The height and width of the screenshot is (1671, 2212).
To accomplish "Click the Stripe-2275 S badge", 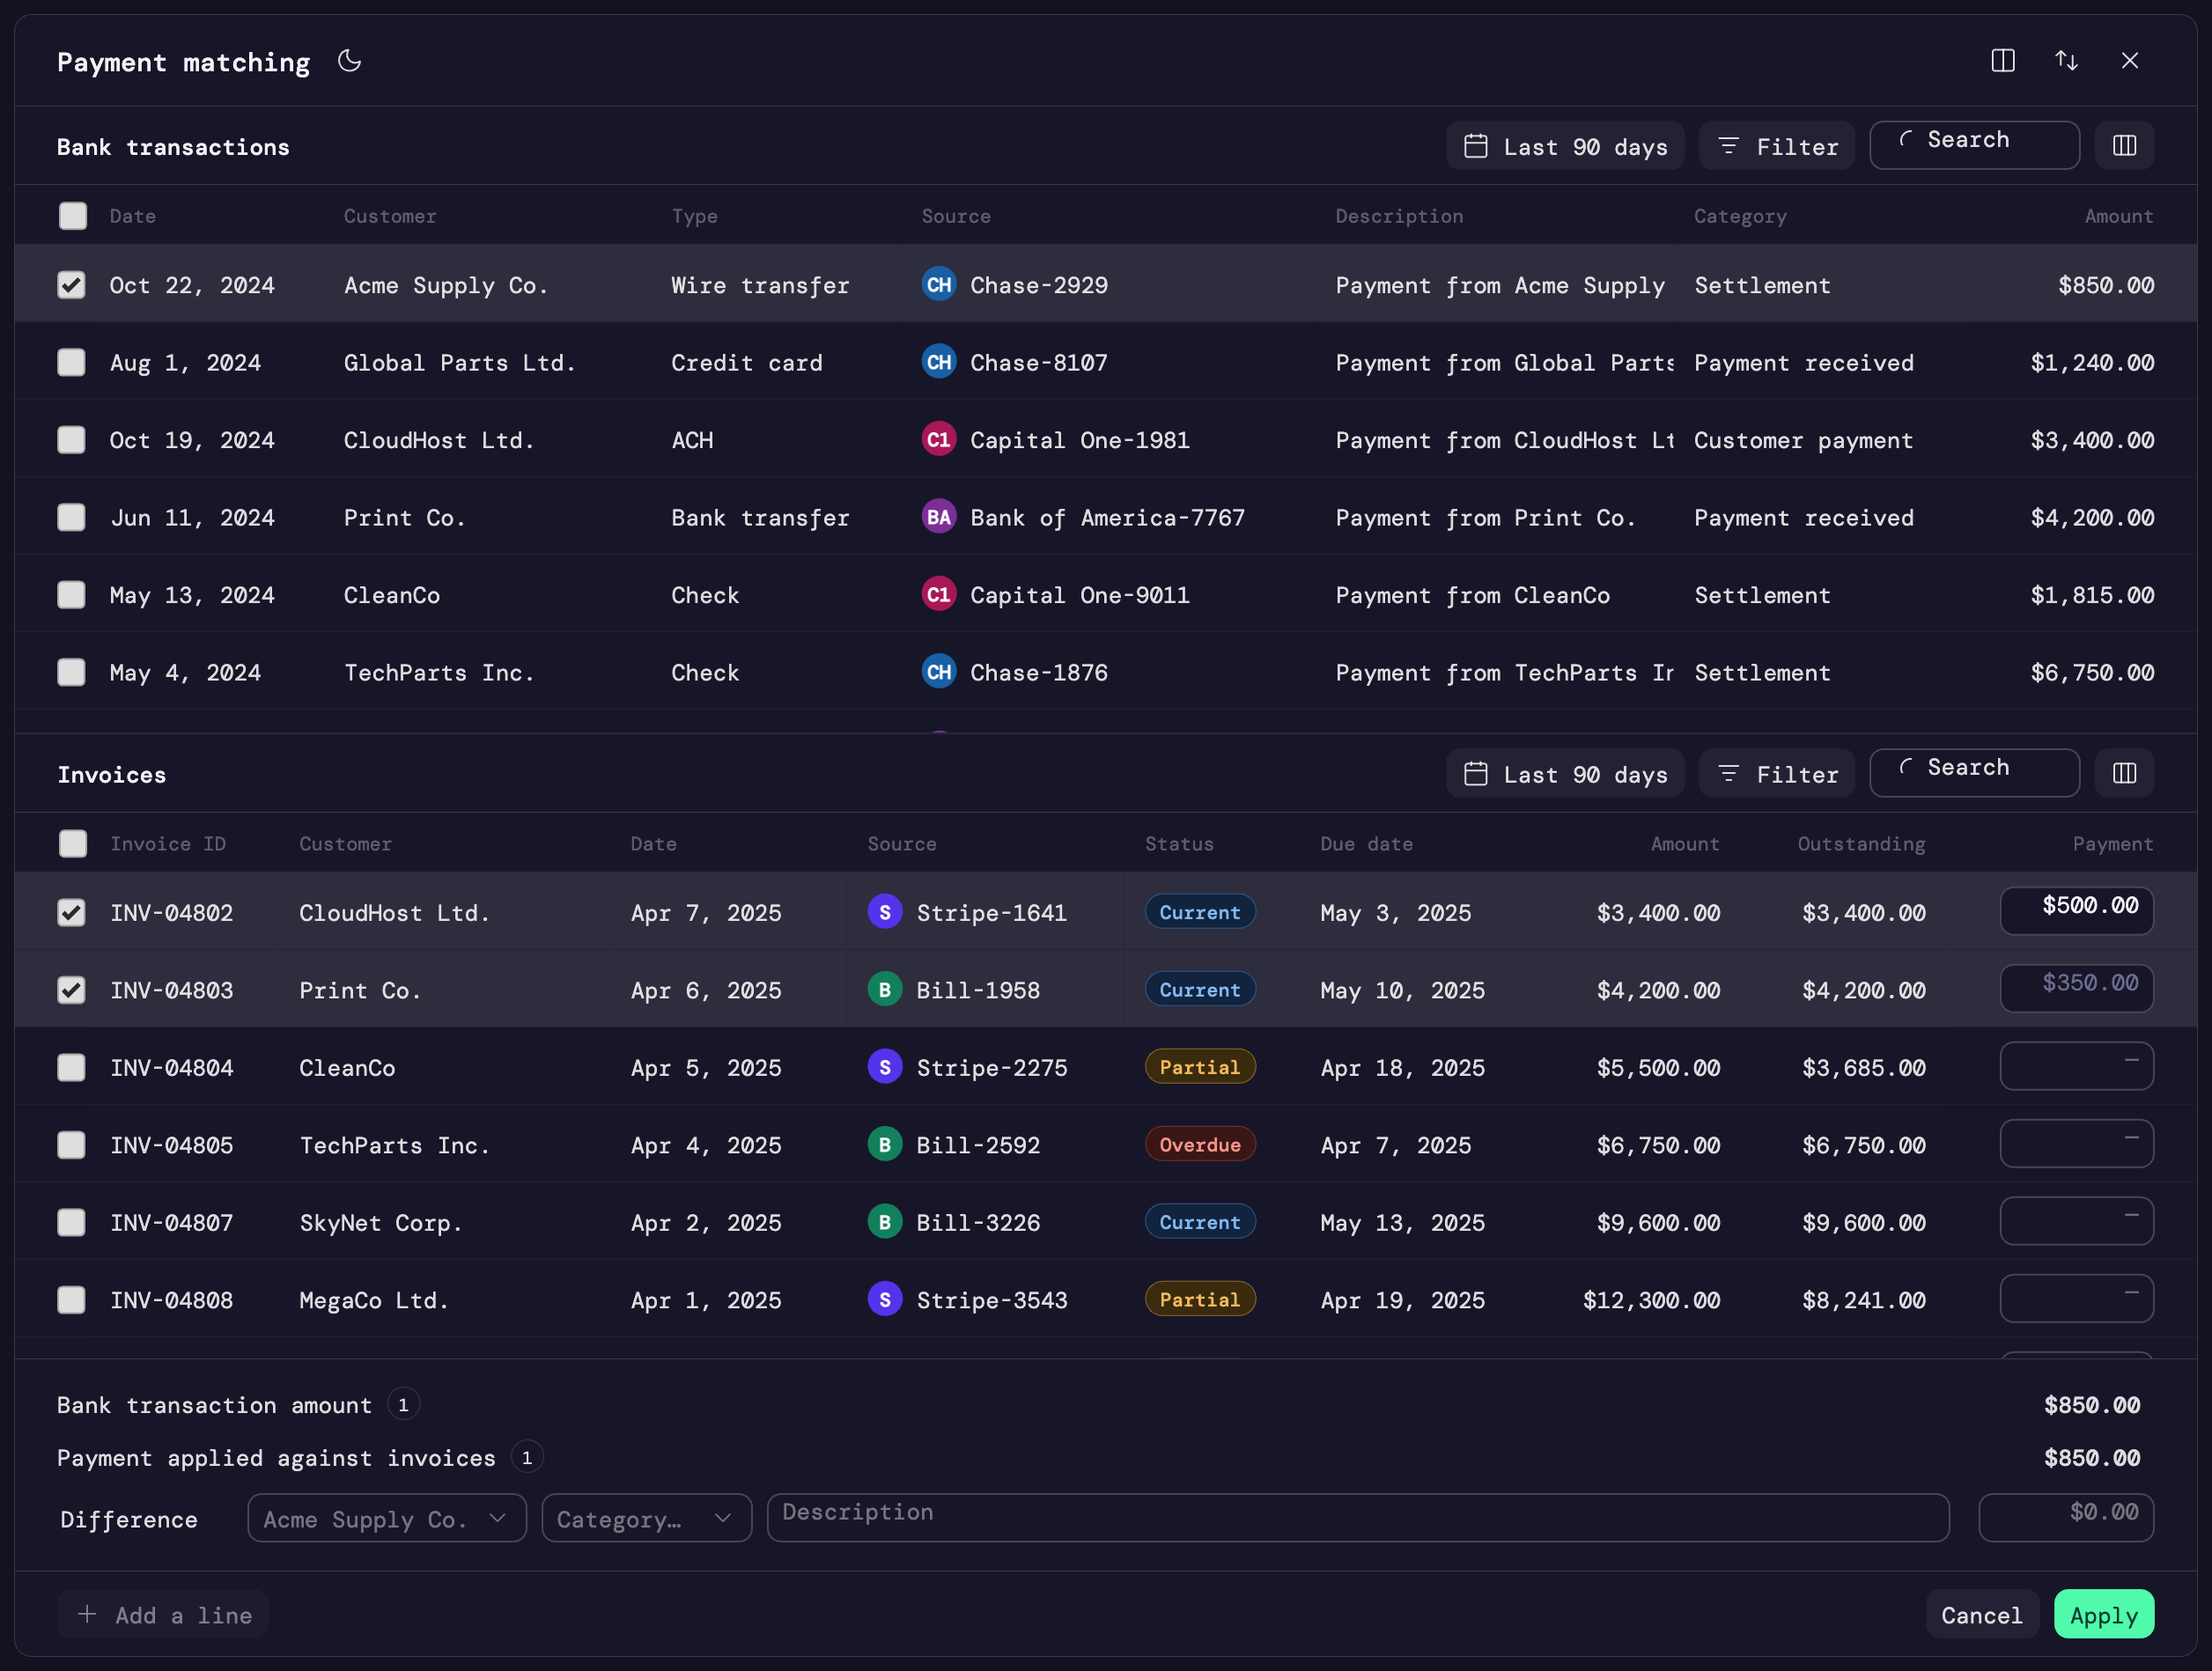I will [885, 1067].
